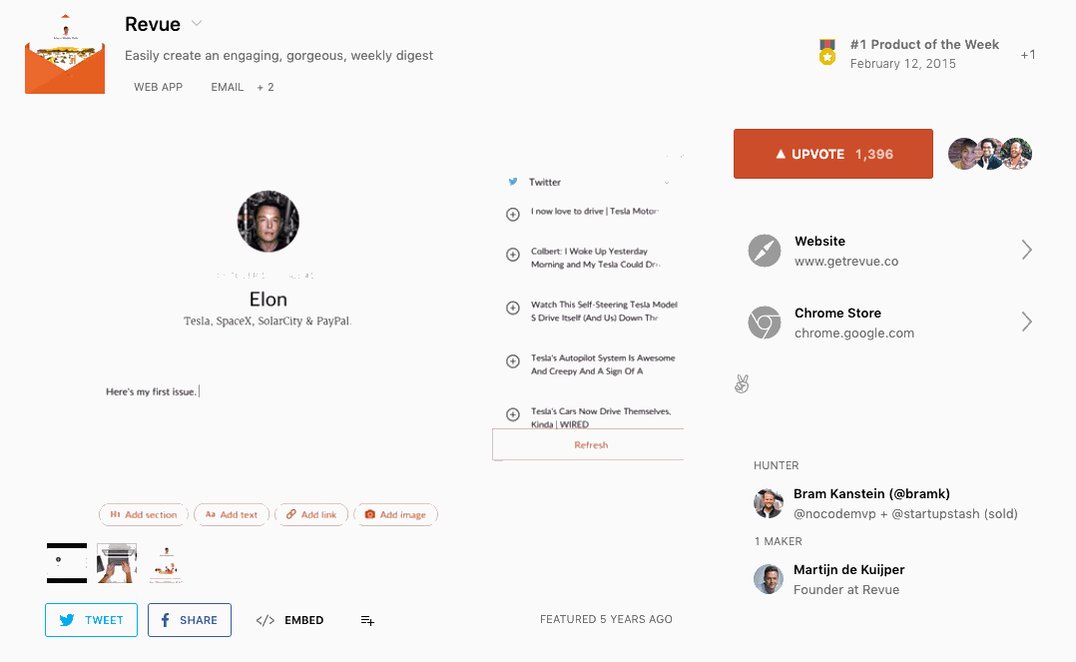Click Elon's profile photo

[268, 221]
